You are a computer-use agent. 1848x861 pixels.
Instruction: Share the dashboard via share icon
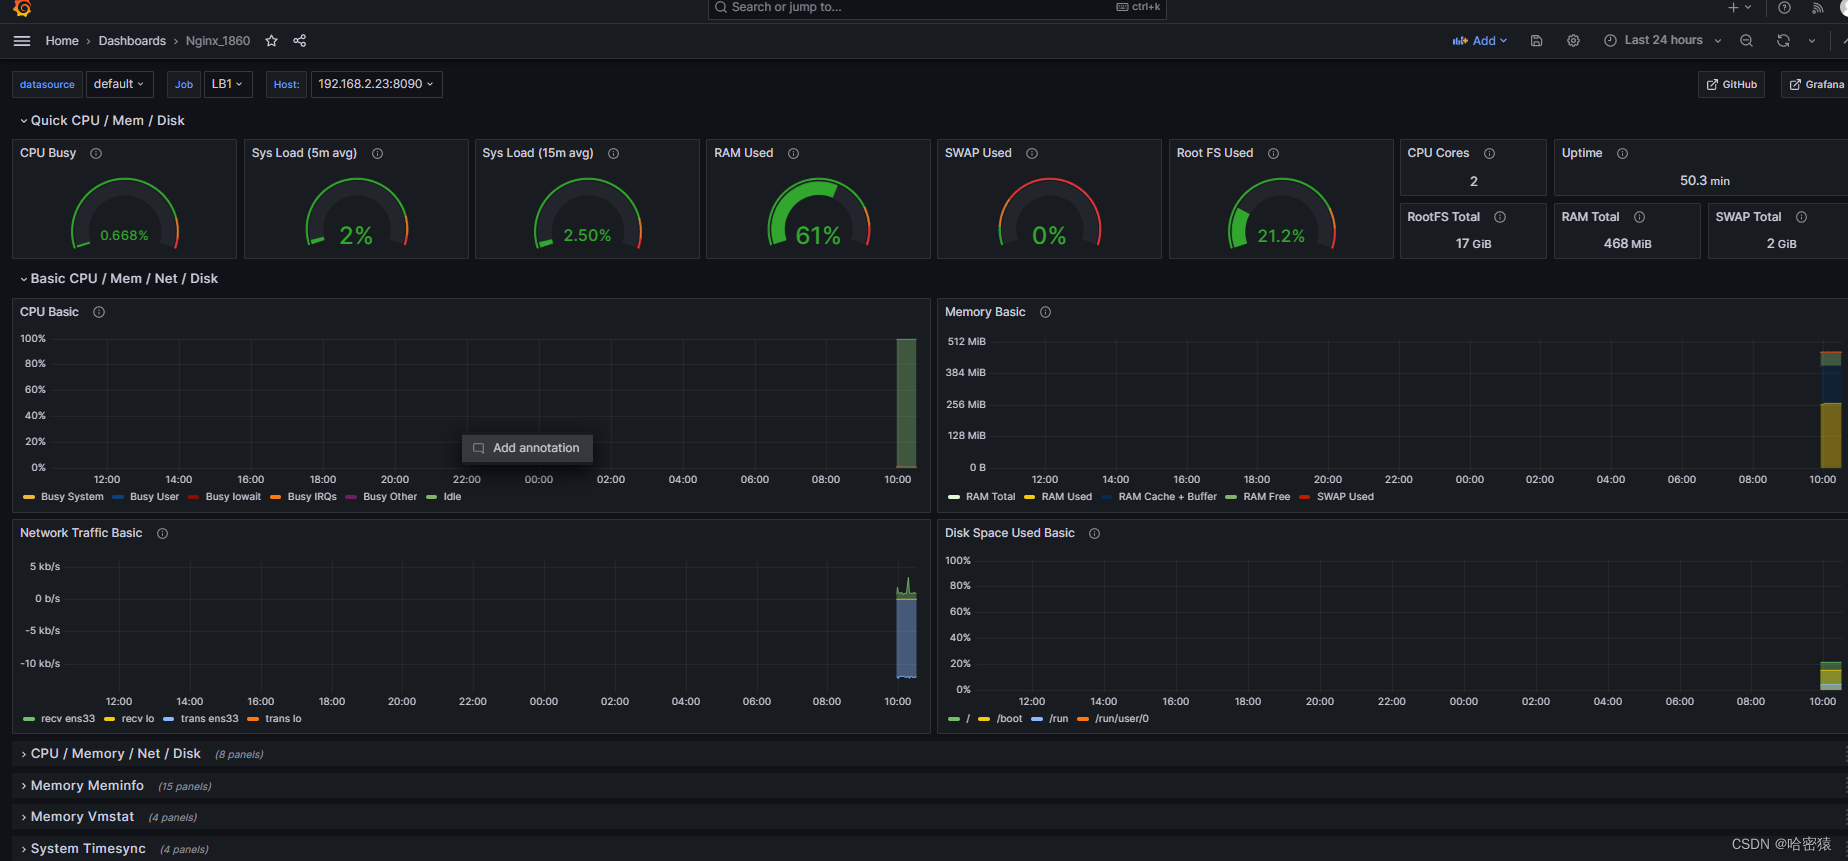pos(299,41)
